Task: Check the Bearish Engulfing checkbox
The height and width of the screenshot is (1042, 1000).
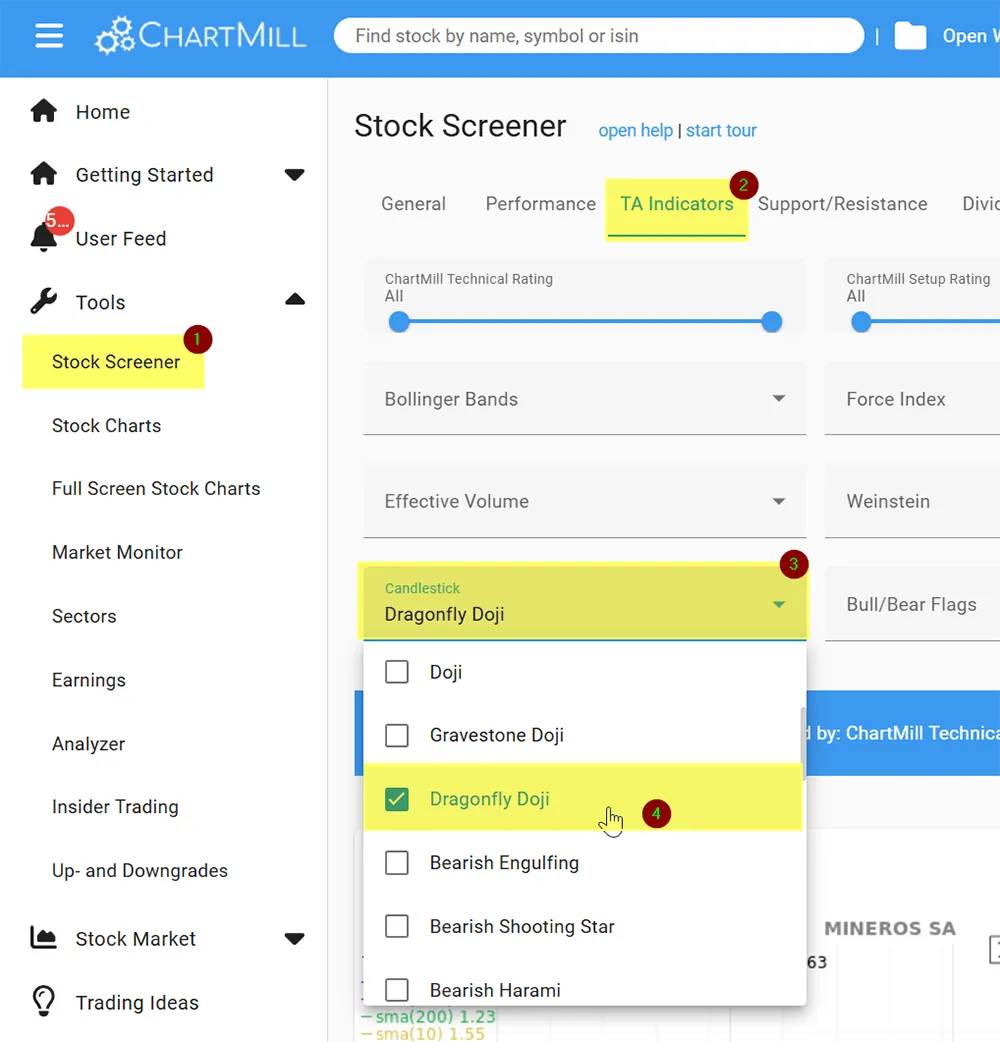Action: [x=397, y=863]
